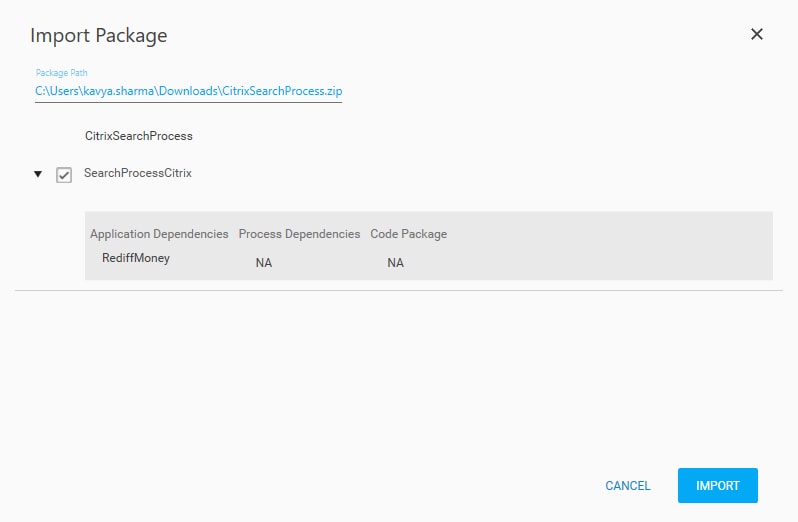Collapse the SearchProcessCitrix dependencies arrow
The image size is (798, 522).
38,174
